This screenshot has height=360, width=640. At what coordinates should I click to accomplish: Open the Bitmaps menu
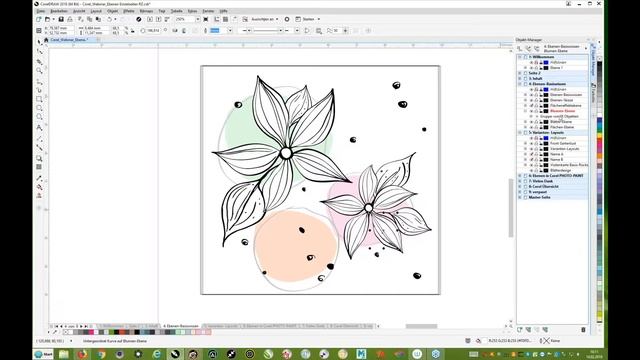(146, 11)
